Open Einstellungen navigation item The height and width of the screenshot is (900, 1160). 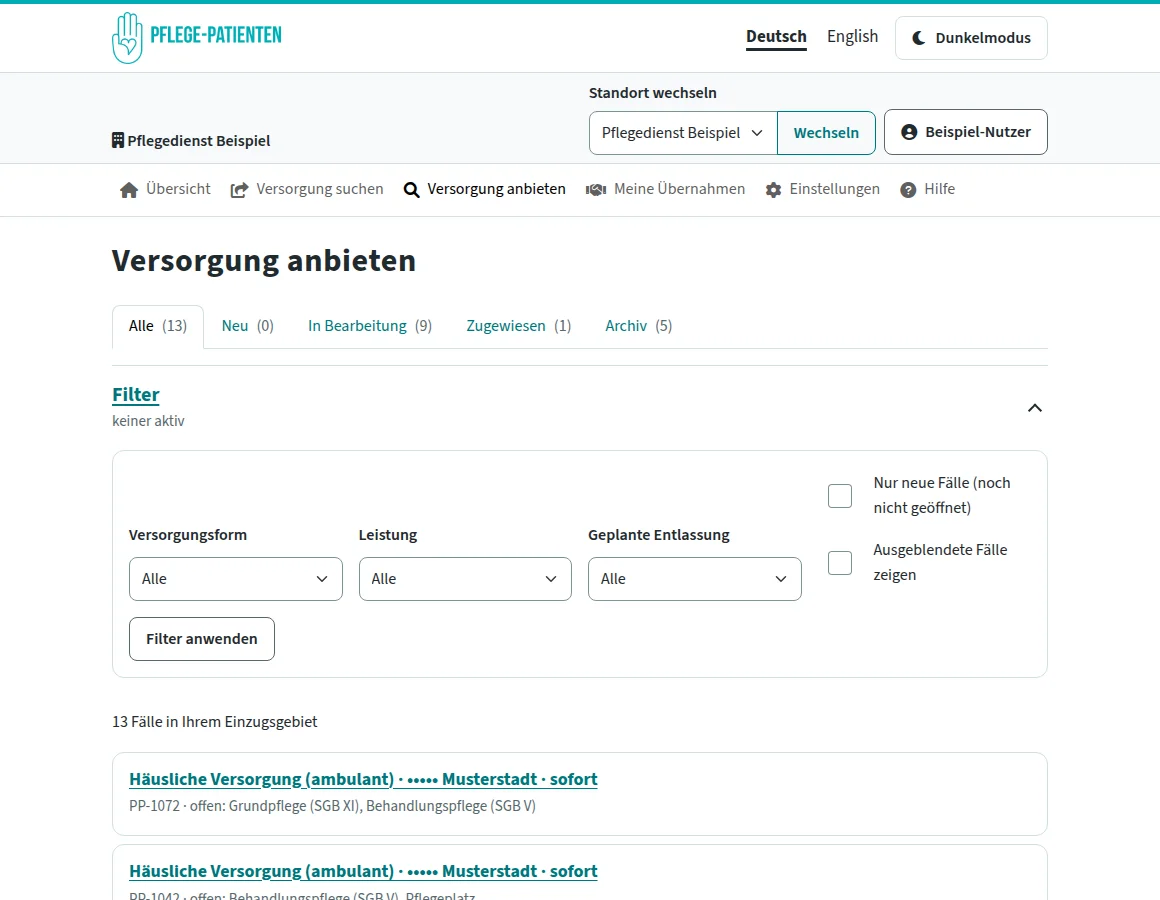tap(823, 189)
